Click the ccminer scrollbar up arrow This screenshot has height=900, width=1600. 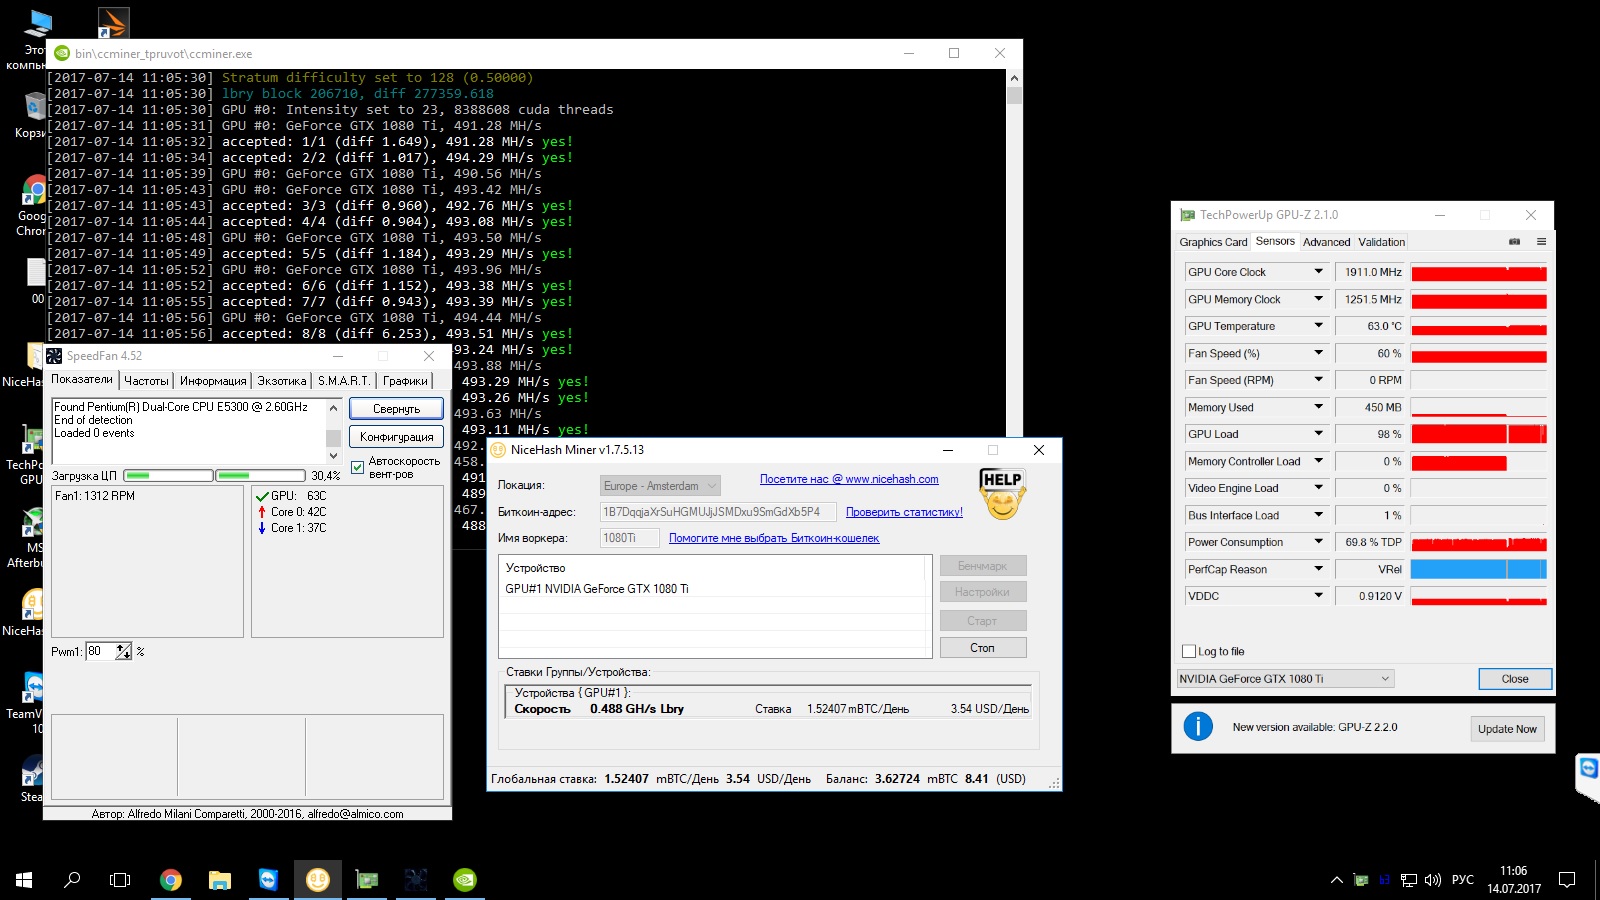[1014, 78]
